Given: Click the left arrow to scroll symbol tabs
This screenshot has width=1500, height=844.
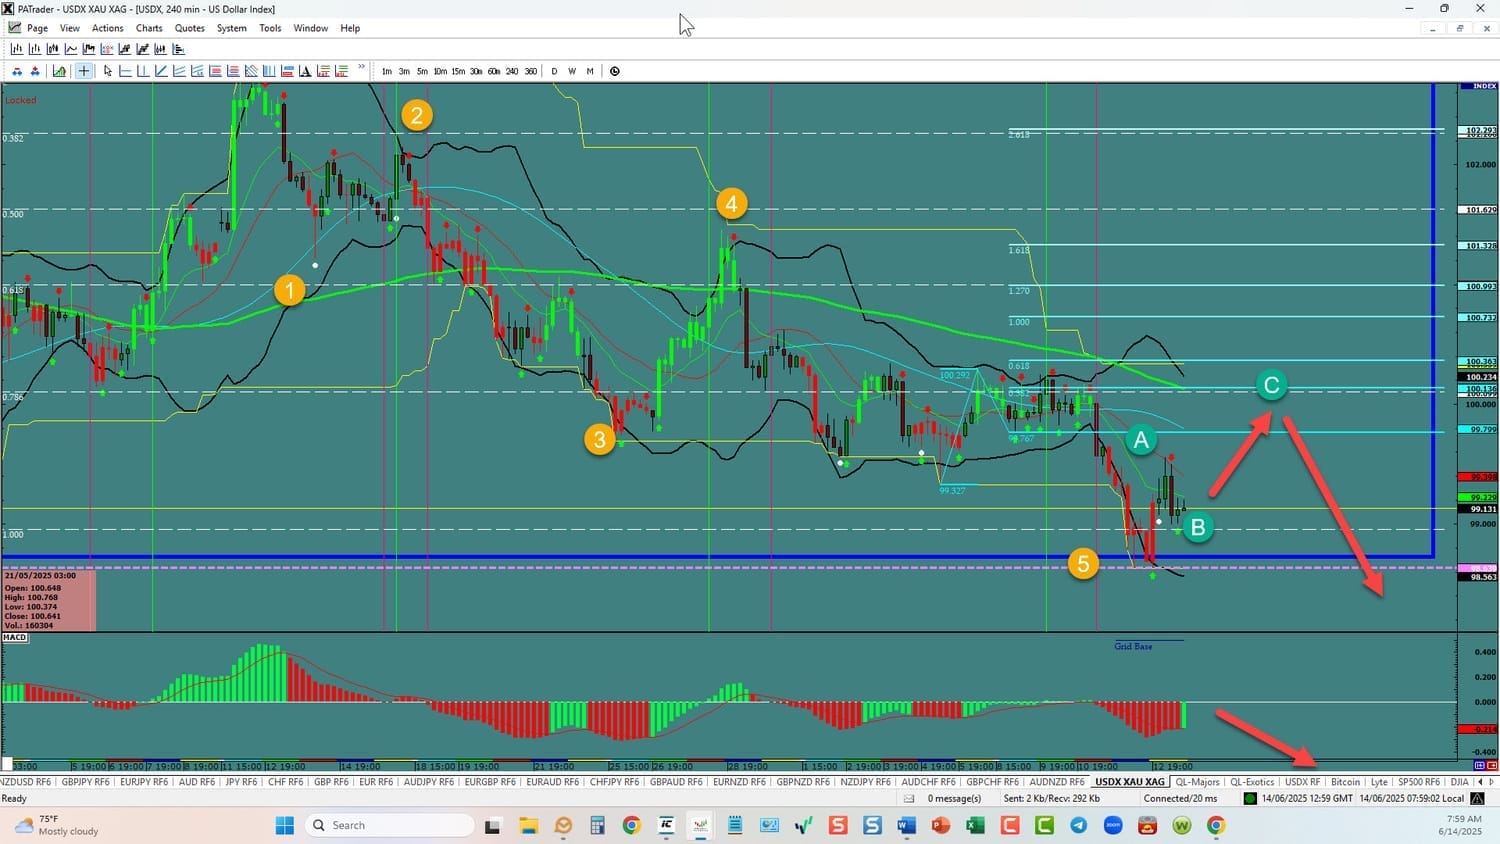Looking at the screenshot, I should pyautogui.click(x=1480, y=782).
